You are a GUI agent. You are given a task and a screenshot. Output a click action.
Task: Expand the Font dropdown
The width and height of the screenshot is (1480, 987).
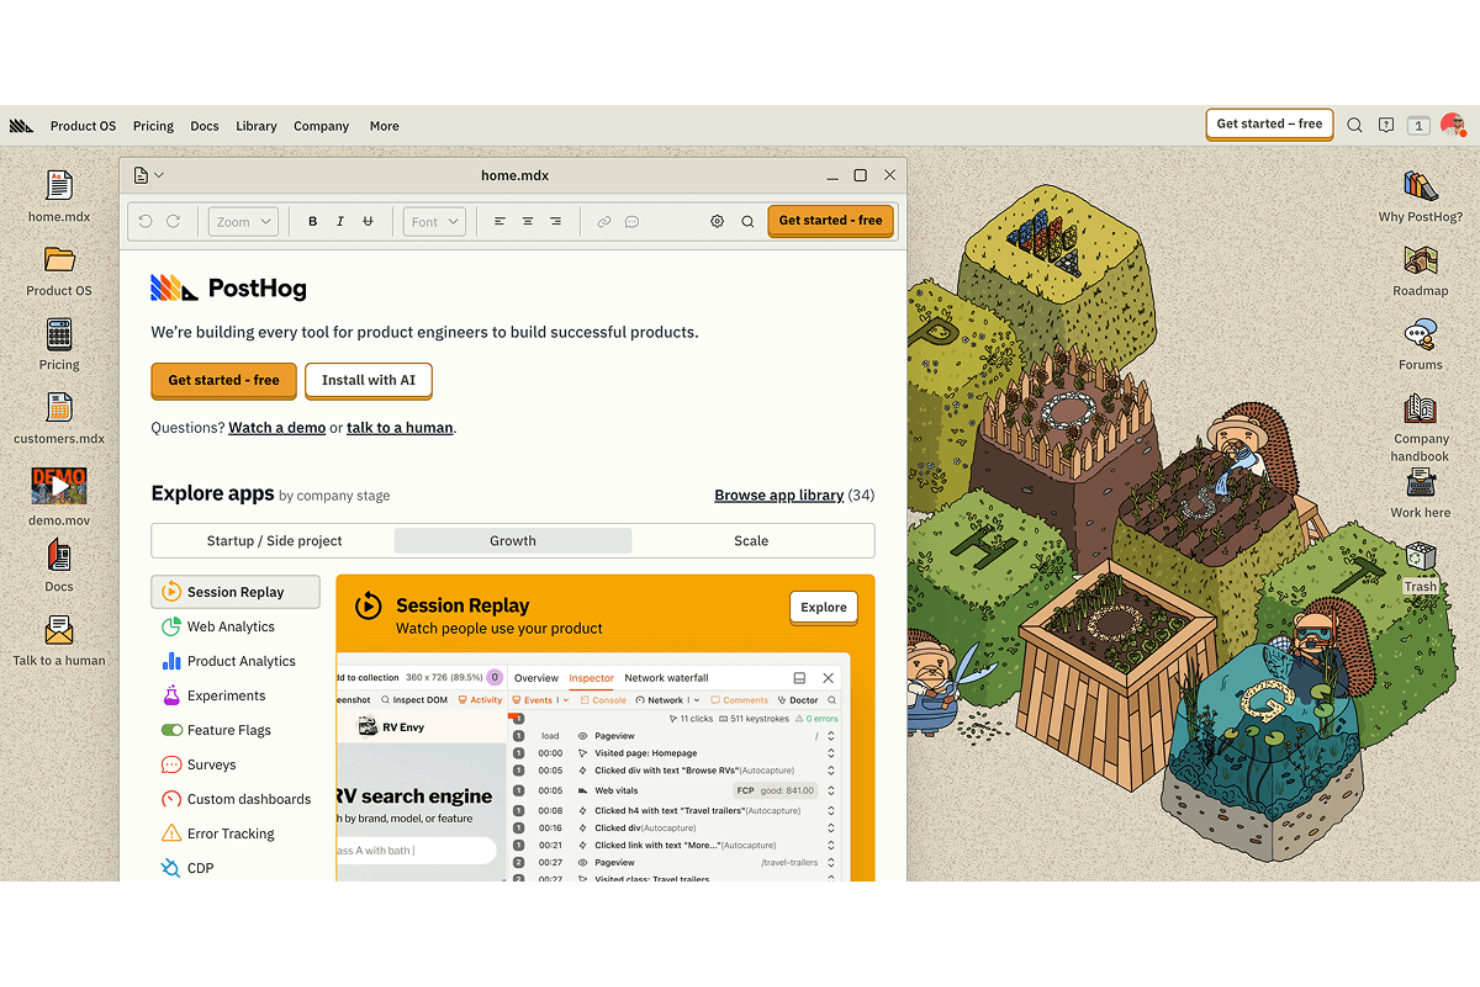click(434, 222)
